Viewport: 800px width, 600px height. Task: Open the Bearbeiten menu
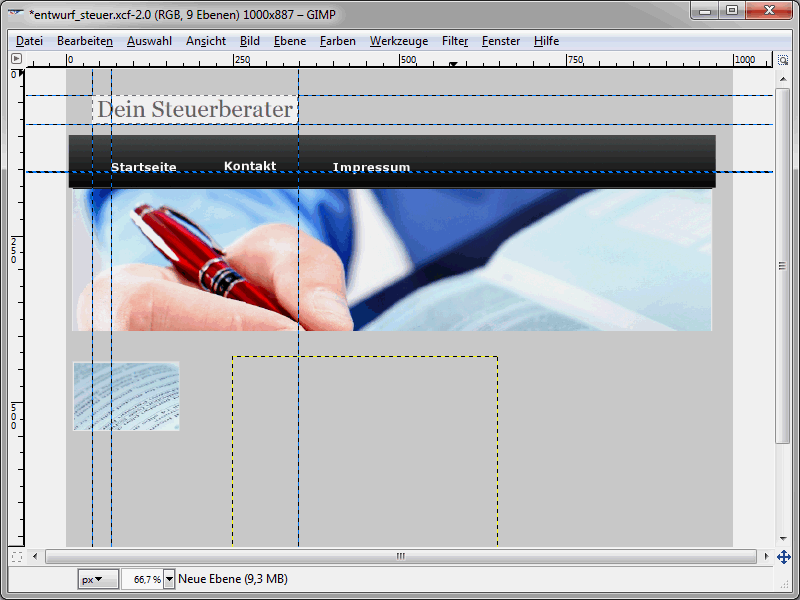click(x=85, y=41)
